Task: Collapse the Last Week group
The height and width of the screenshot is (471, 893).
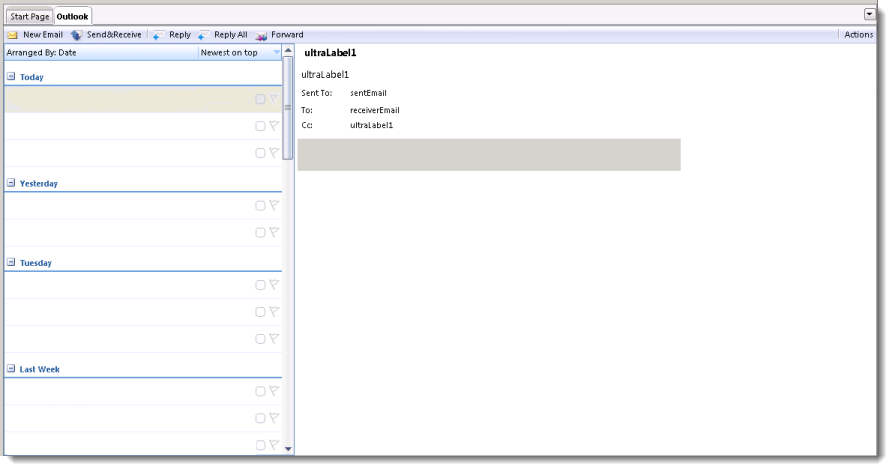Action: pyautogui.click(x=11, y=370)
